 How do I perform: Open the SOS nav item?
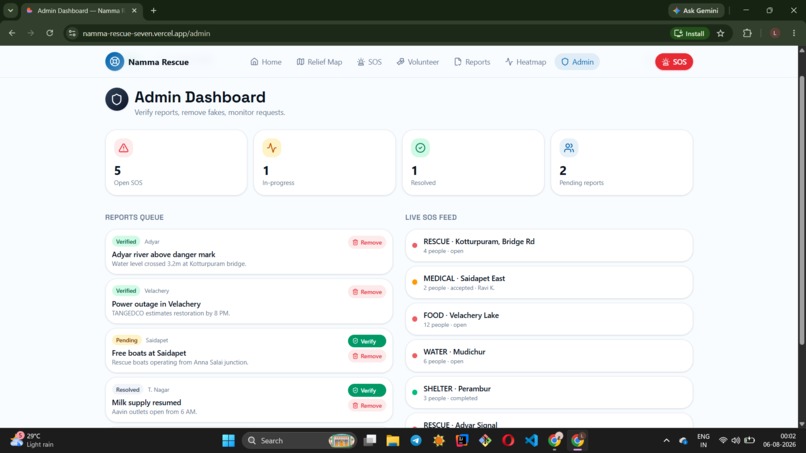click(369, 62)
